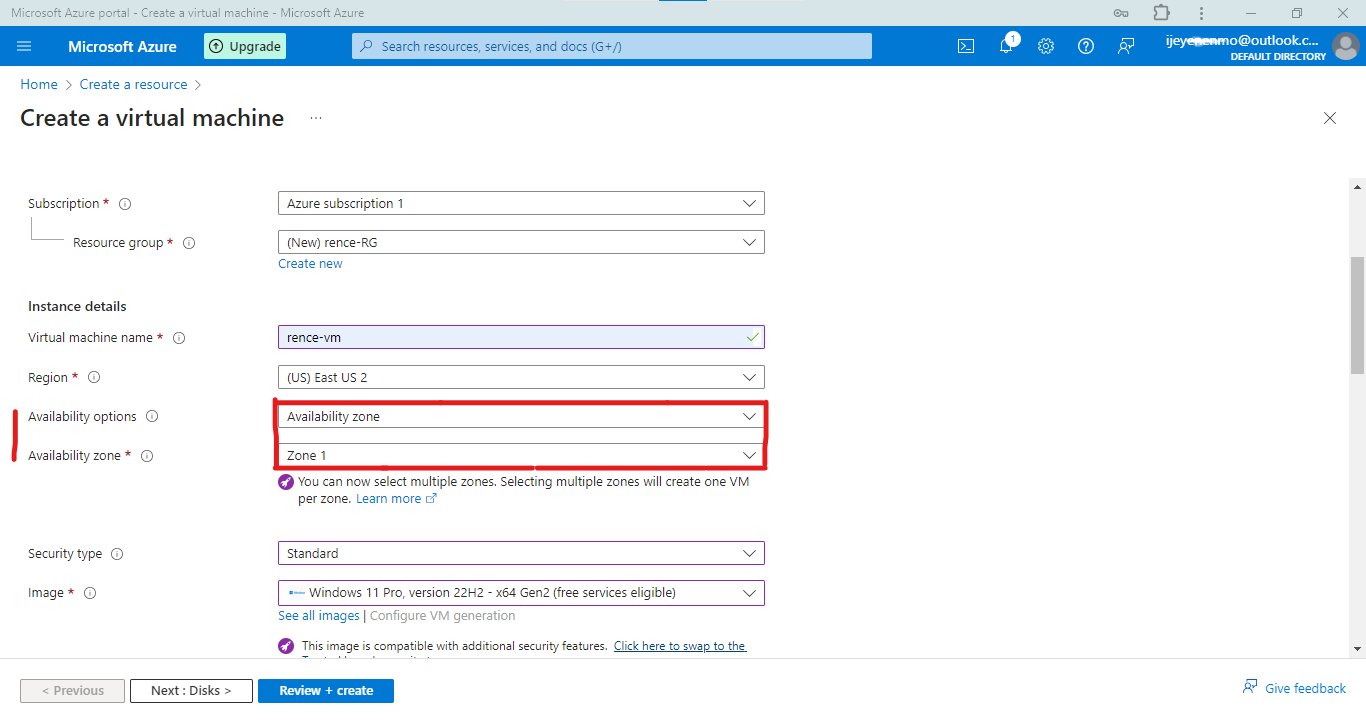
Task: Click the 'Virtual machine name' field label
Action: 90,338
